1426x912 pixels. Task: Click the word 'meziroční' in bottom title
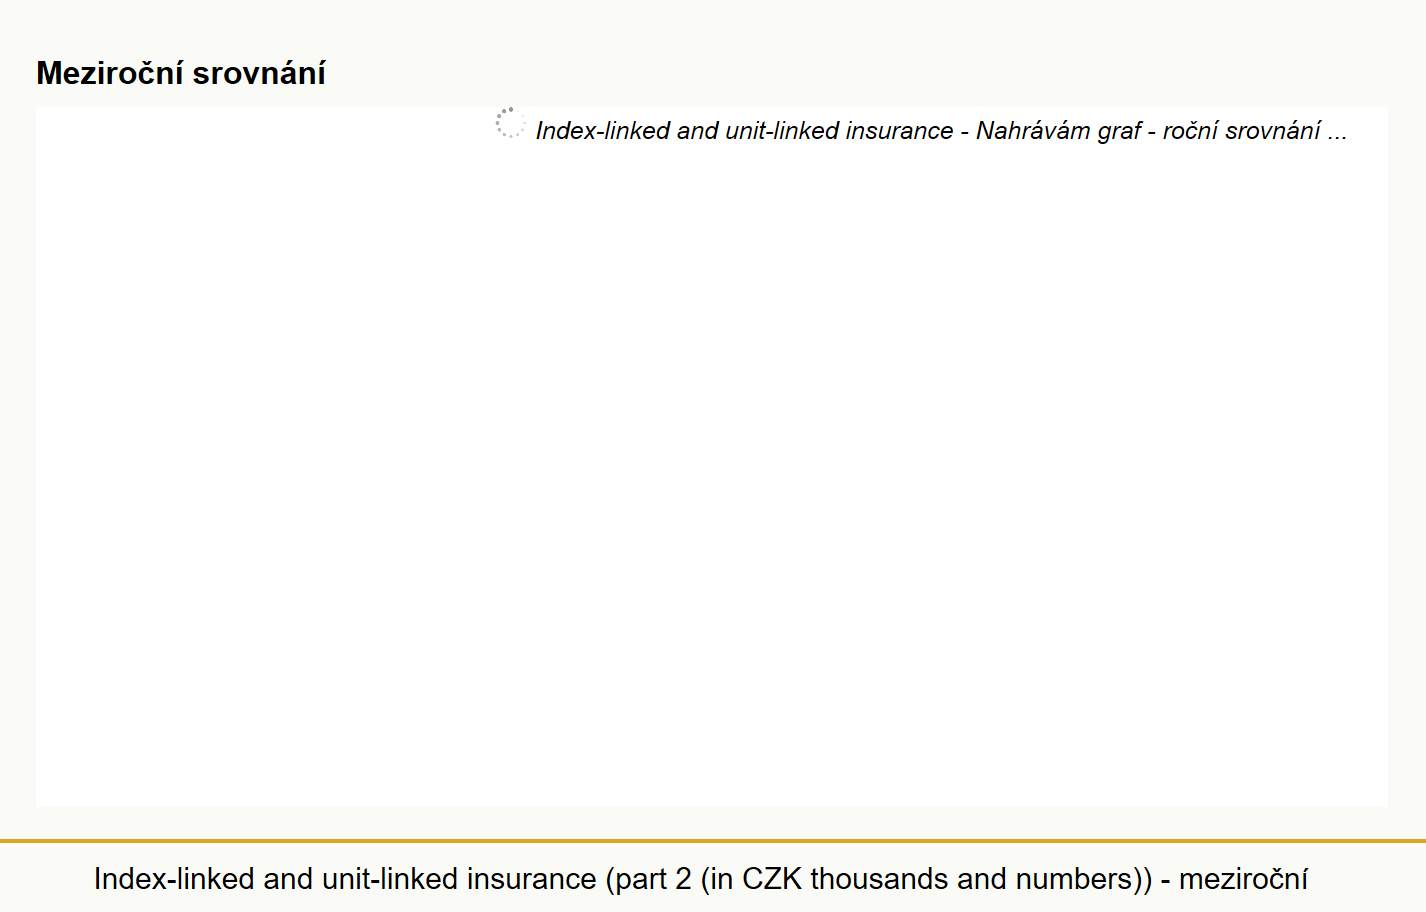point(1243,879)
